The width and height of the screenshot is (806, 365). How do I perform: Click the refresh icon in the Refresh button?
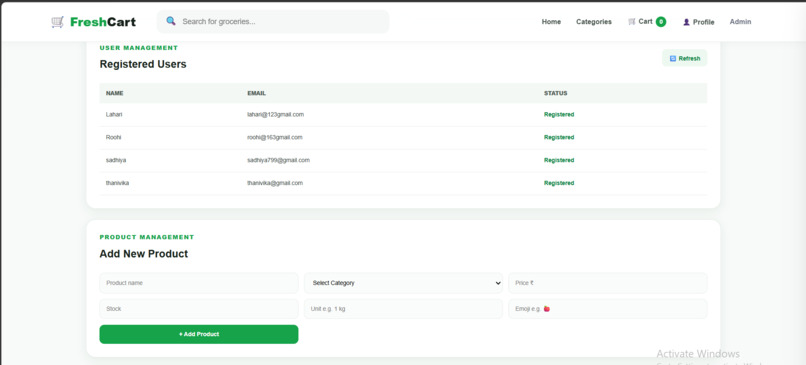[672, 59]
